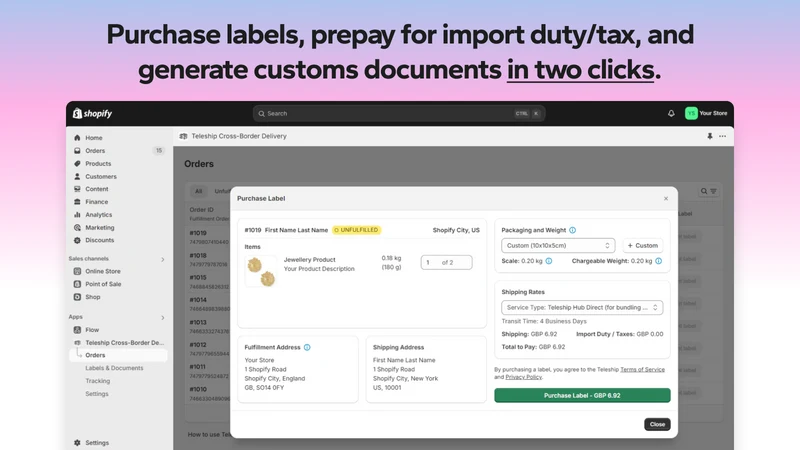The image size is (800, 450).
Task: Click the Shop bag icon
Action: click(77, 297)
